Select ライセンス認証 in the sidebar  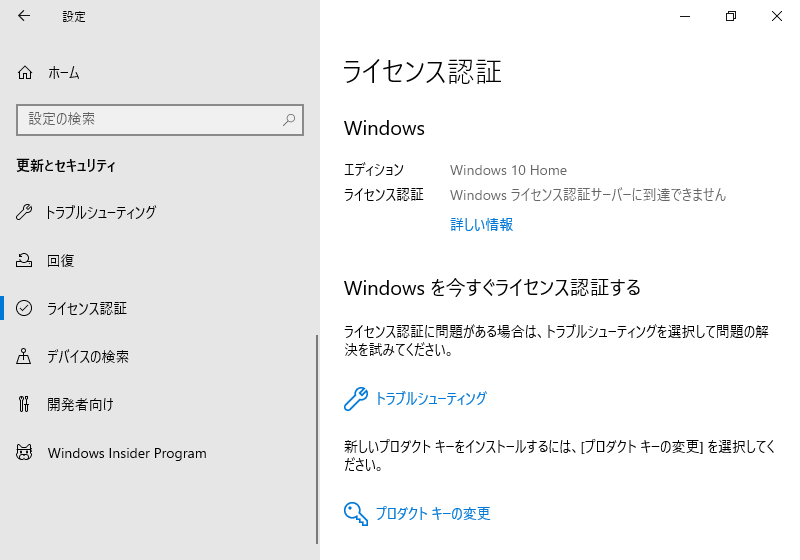pyautogui.click(x=87, y=309)
